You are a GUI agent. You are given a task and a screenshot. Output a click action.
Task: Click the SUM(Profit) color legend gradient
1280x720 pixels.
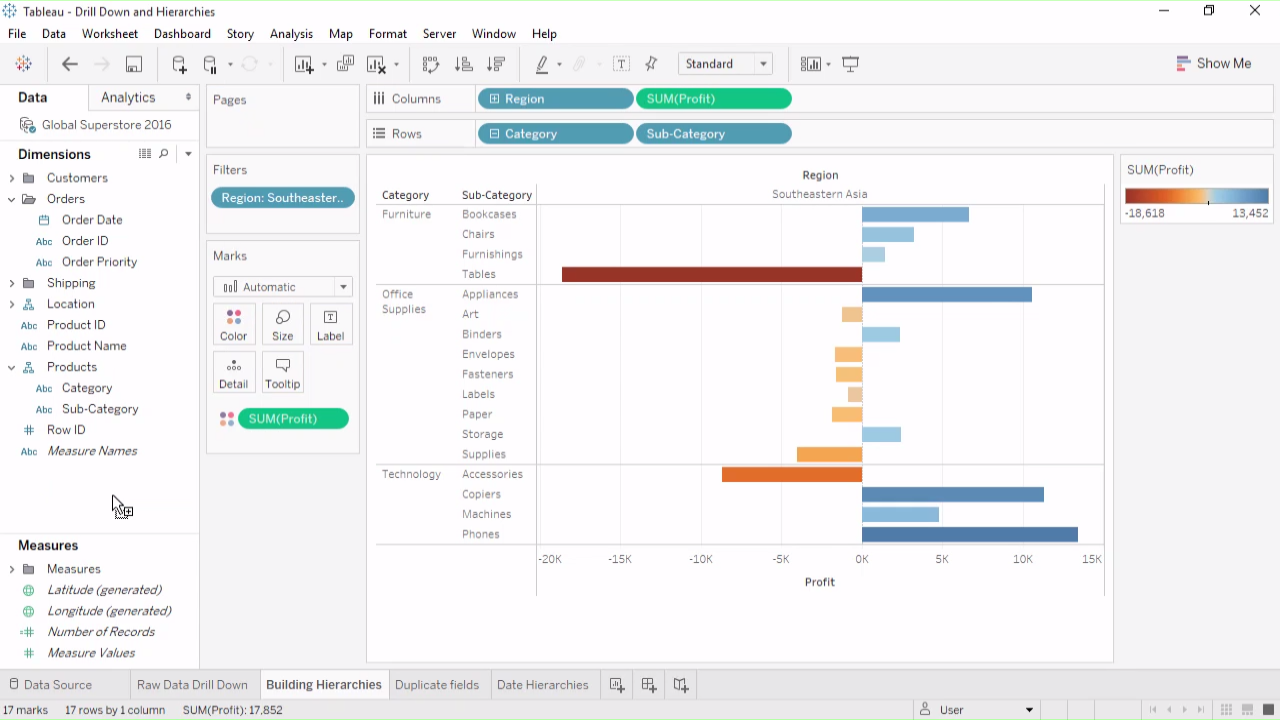[x=1196, y=196]
